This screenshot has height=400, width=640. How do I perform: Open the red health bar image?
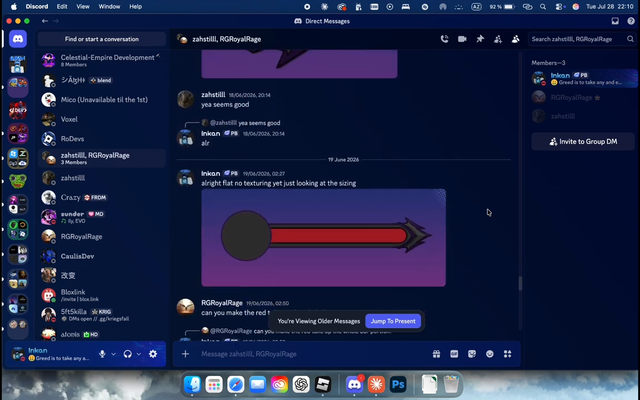(x=323, y=238)
